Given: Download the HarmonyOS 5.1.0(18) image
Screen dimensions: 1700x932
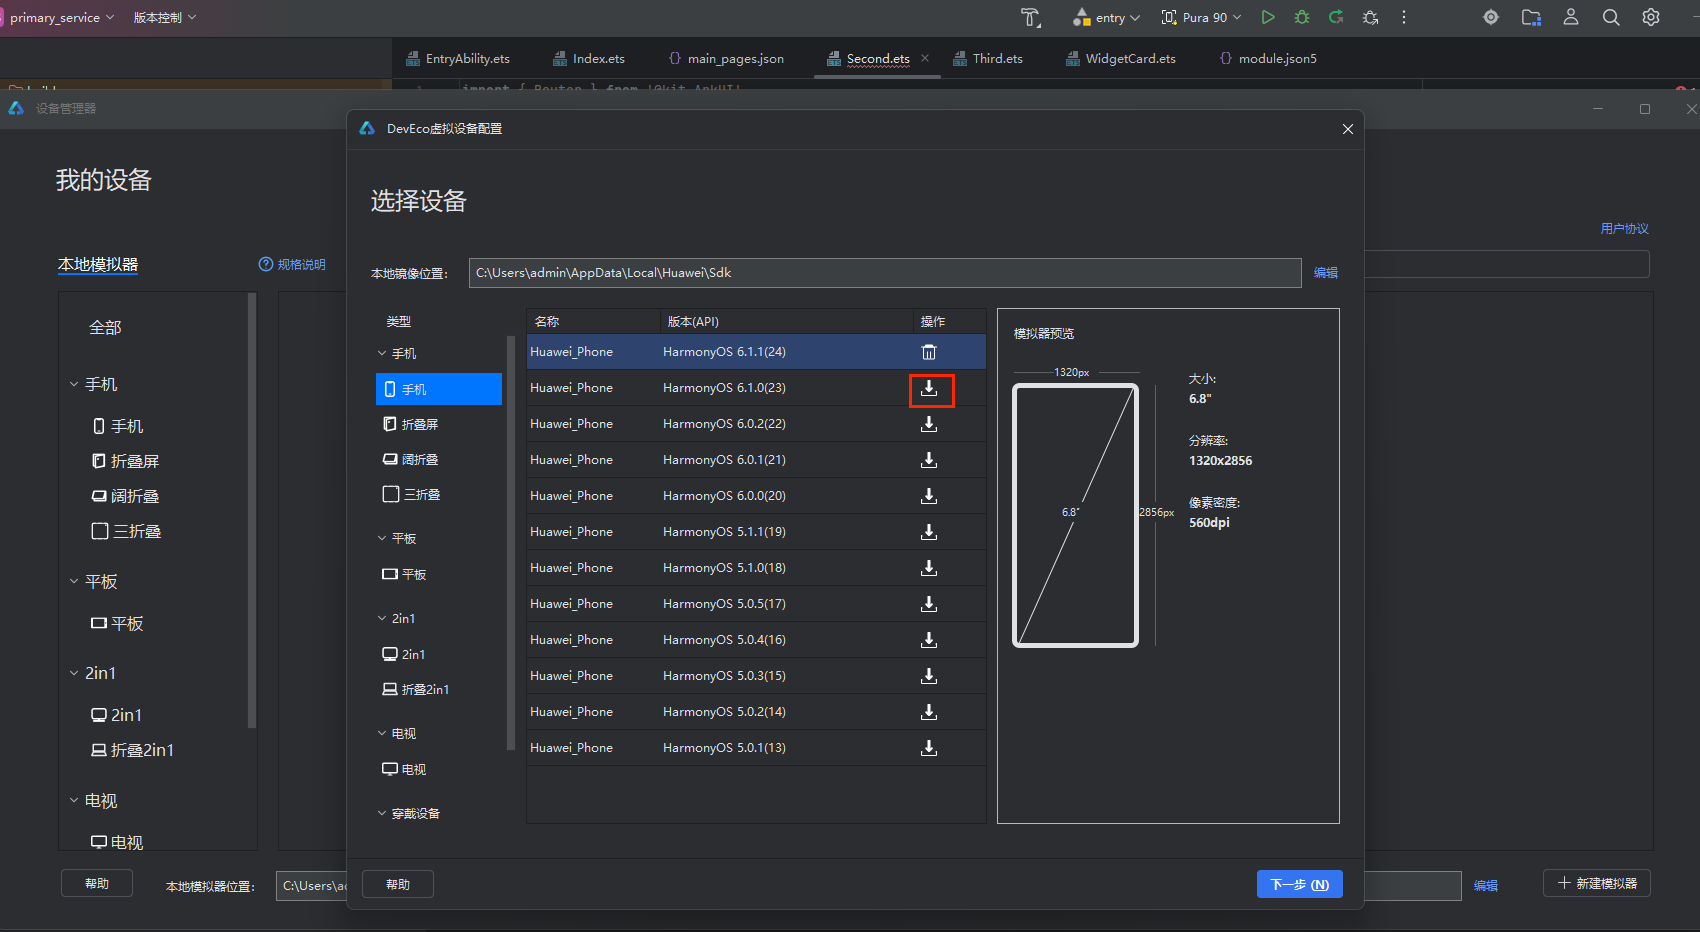Looking at the screenshot, I should 929,568.
